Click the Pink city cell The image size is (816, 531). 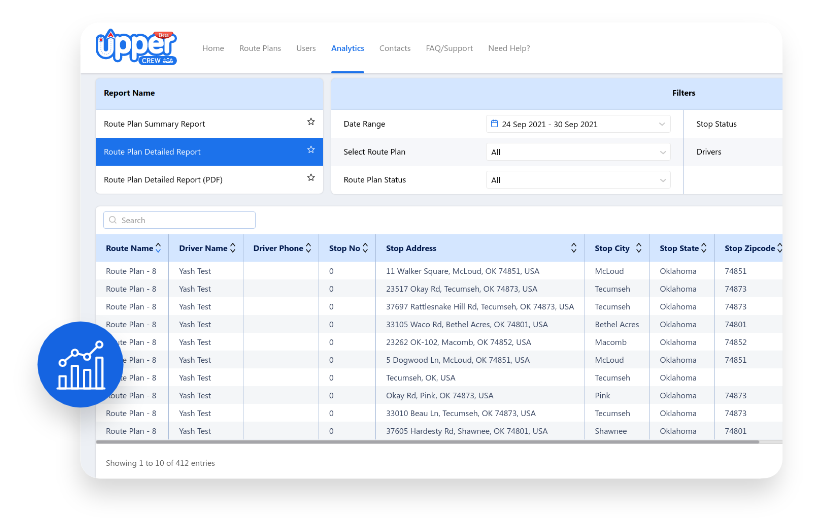pyautogui.click(x=603, y=395)
